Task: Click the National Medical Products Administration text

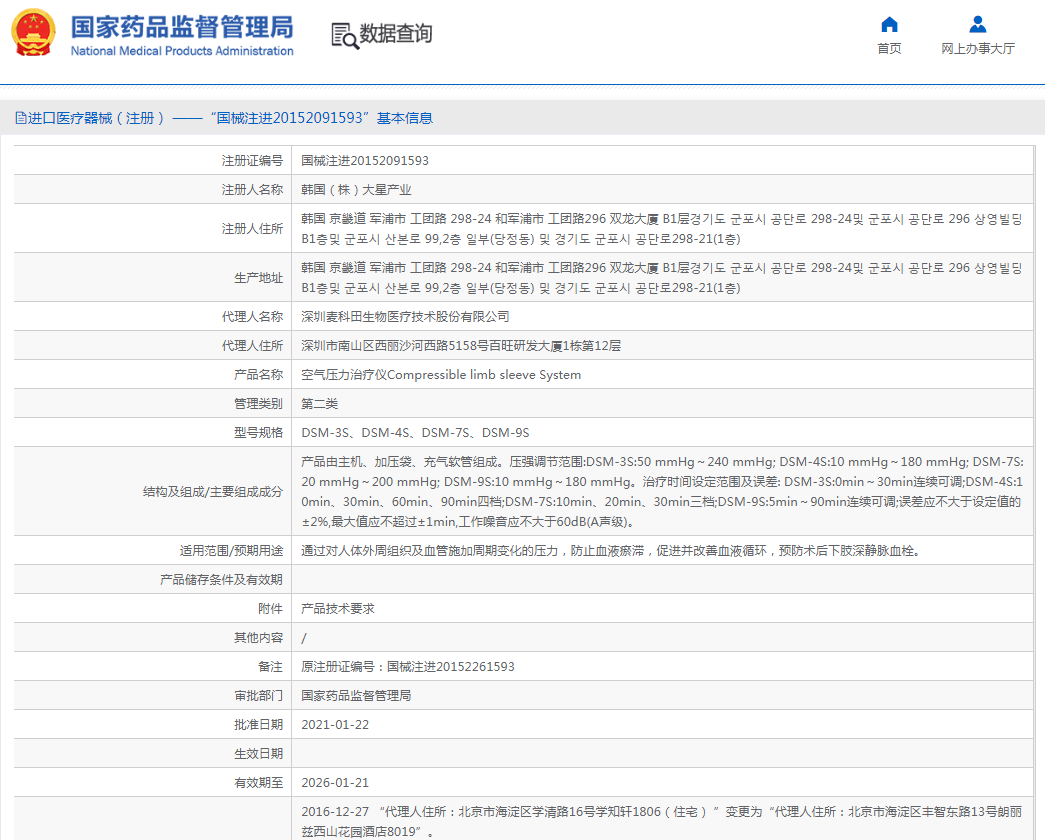Action: (x=182, y=51)
